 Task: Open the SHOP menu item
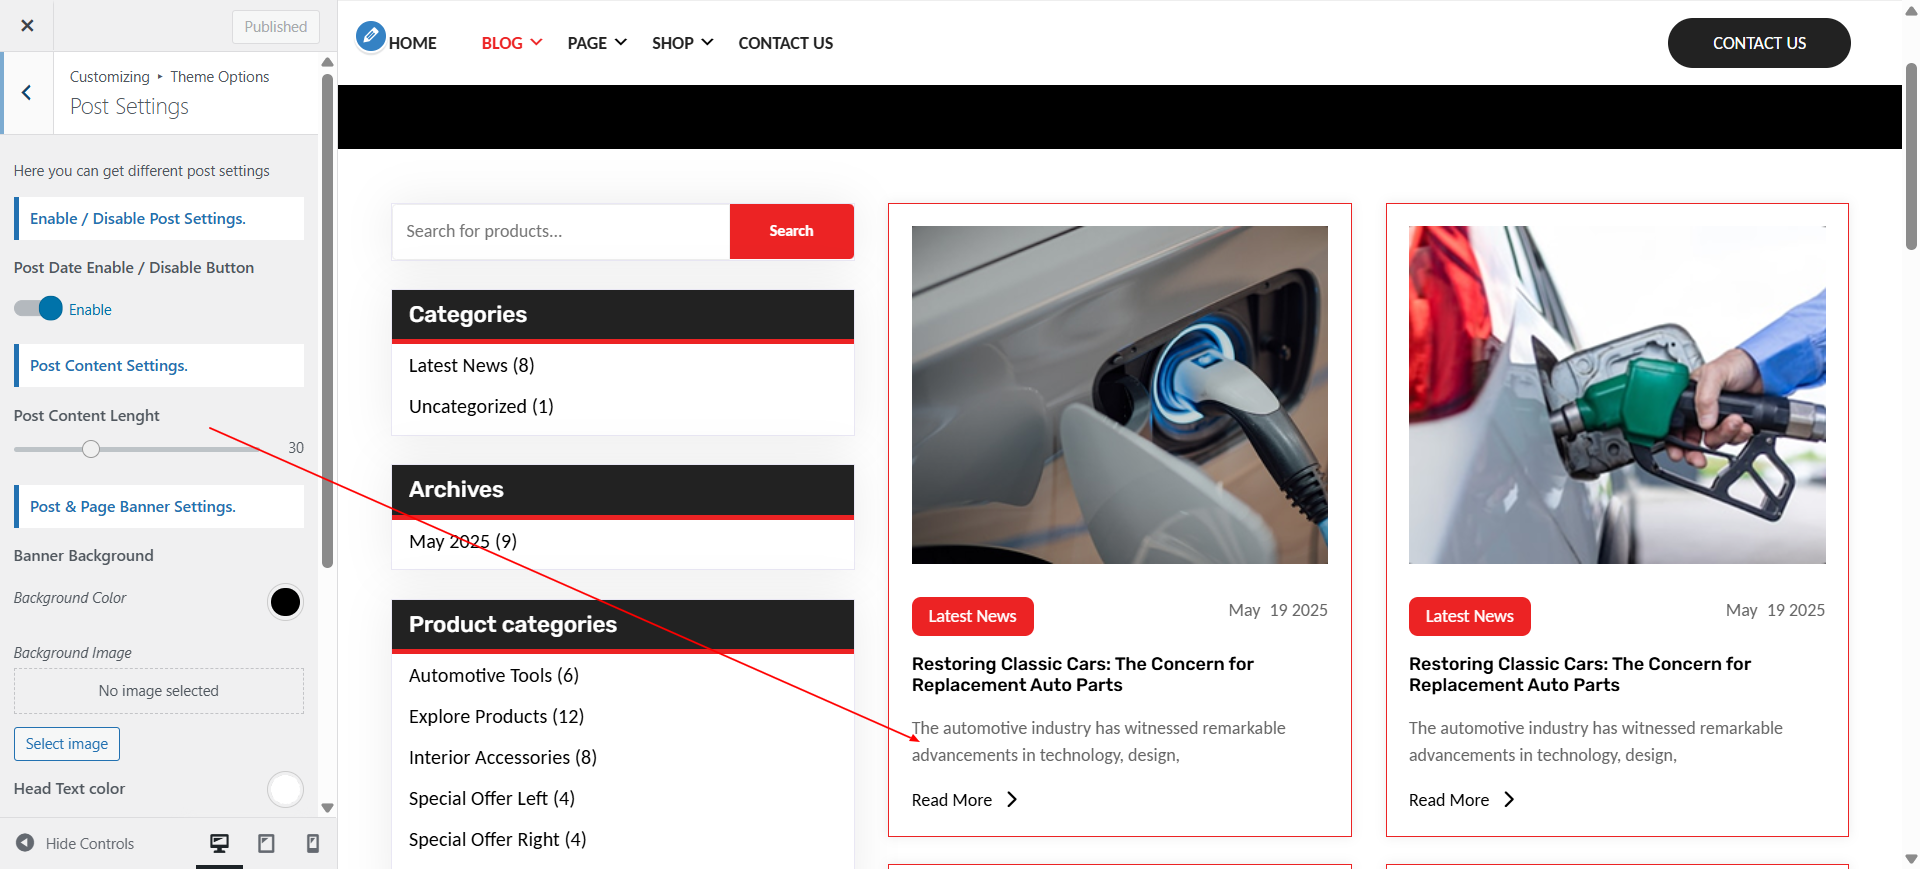(673, 43)
